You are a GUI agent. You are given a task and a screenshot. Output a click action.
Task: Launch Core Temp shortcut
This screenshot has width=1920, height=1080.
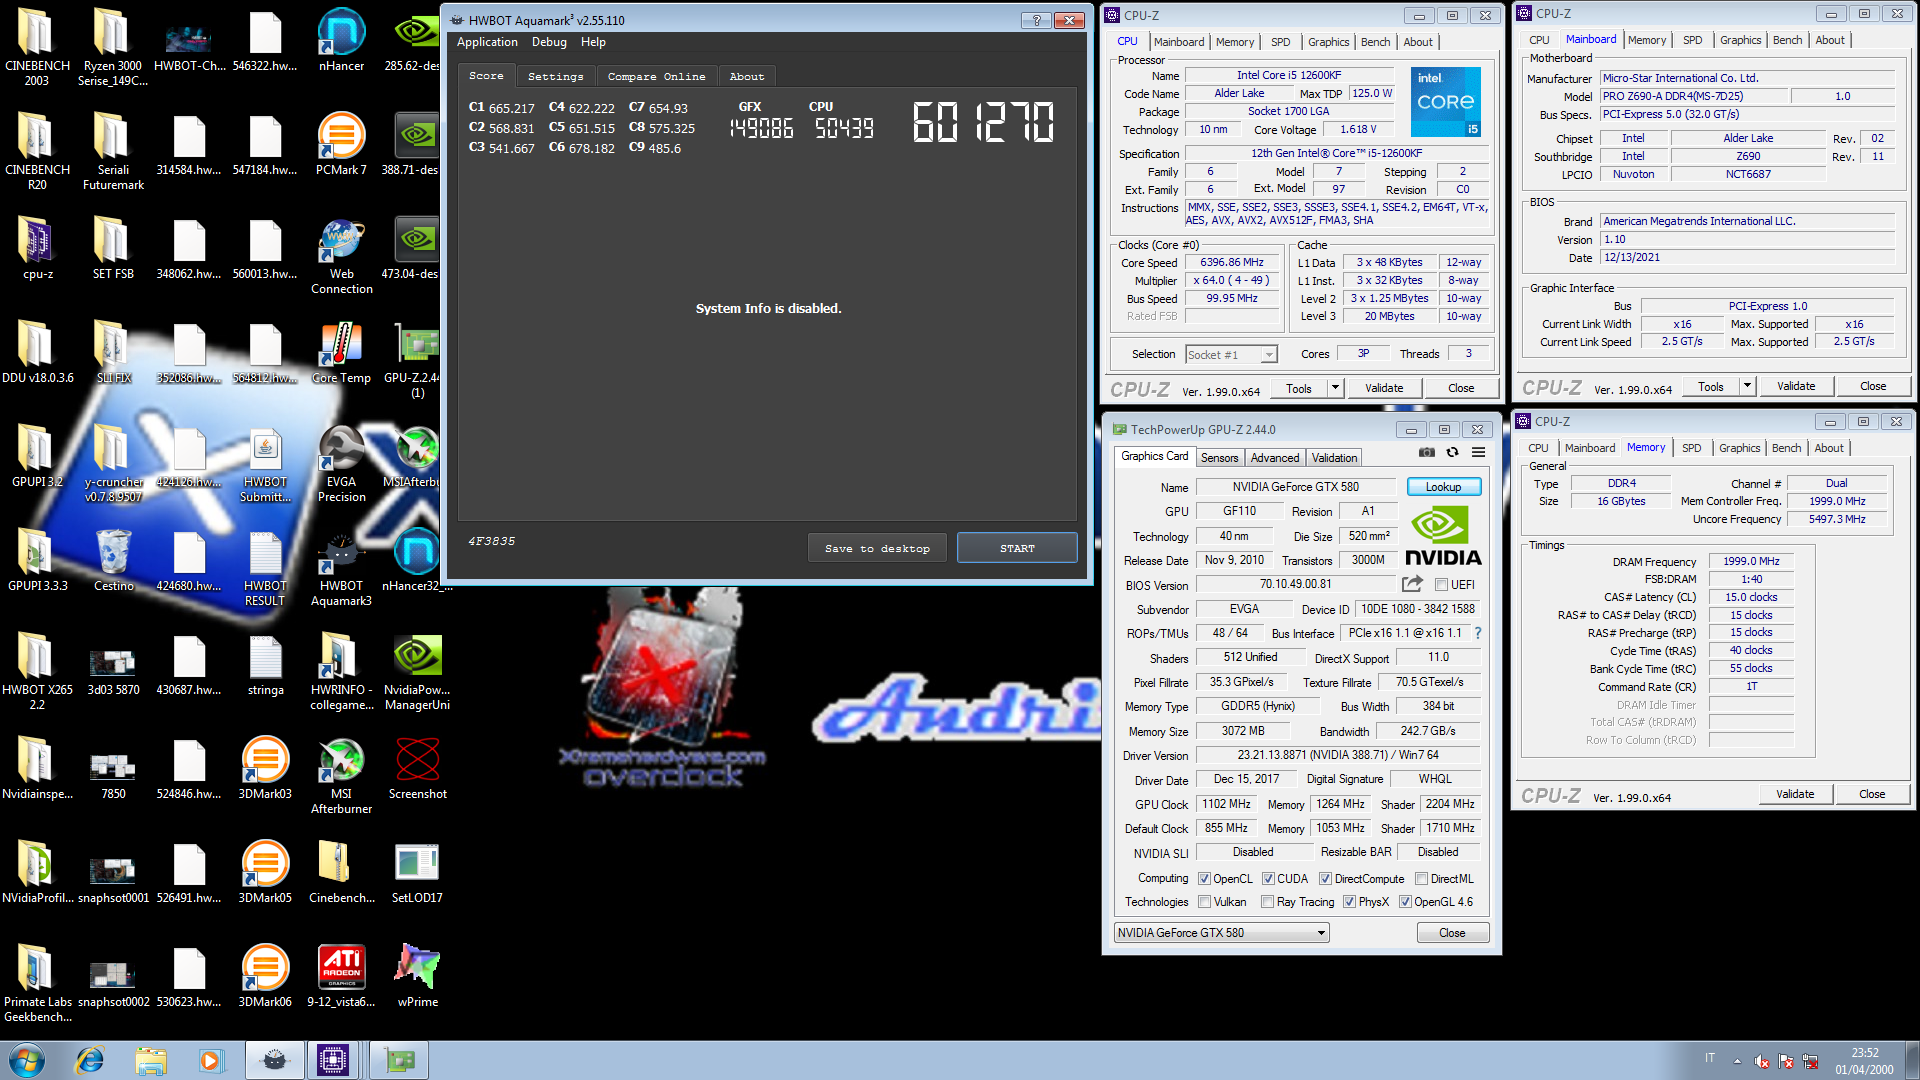click(341, 352)
